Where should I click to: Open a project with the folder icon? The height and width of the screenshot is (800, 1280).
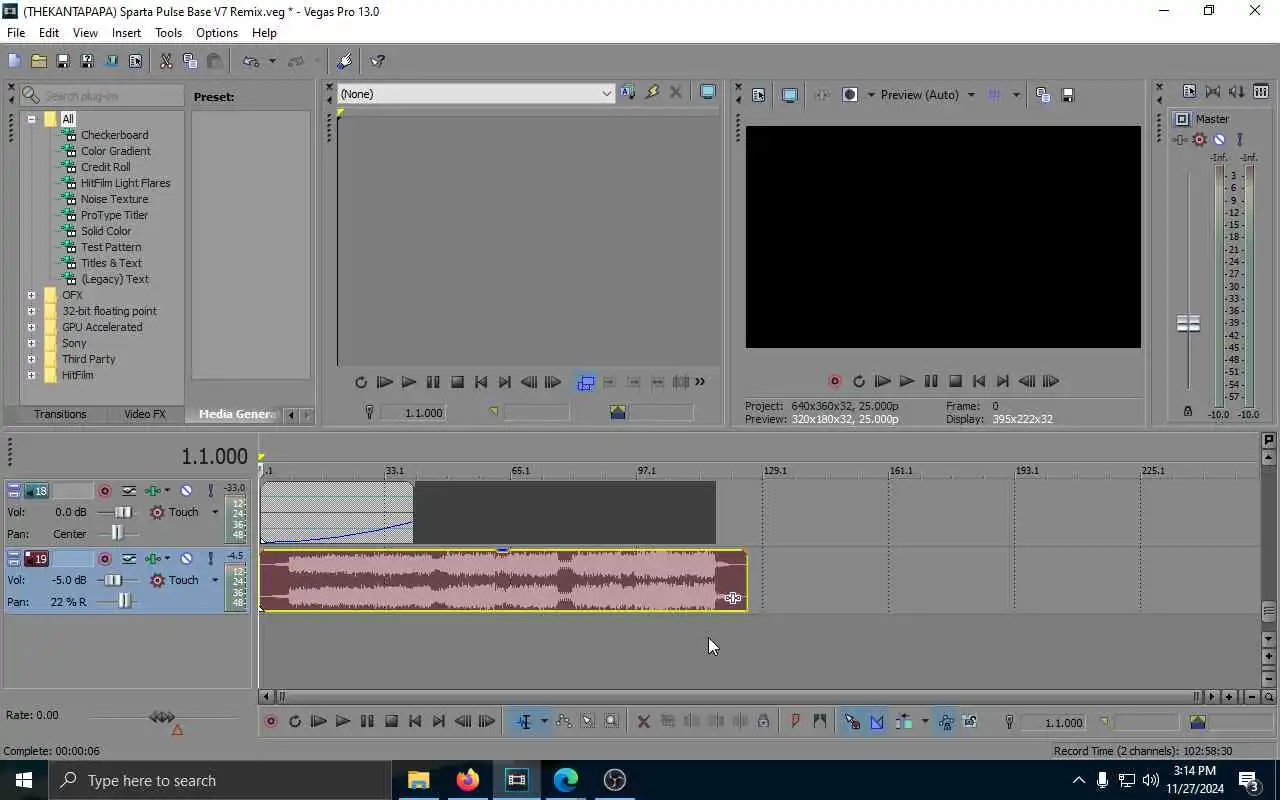pyautogui.click(x=38, y=61)
